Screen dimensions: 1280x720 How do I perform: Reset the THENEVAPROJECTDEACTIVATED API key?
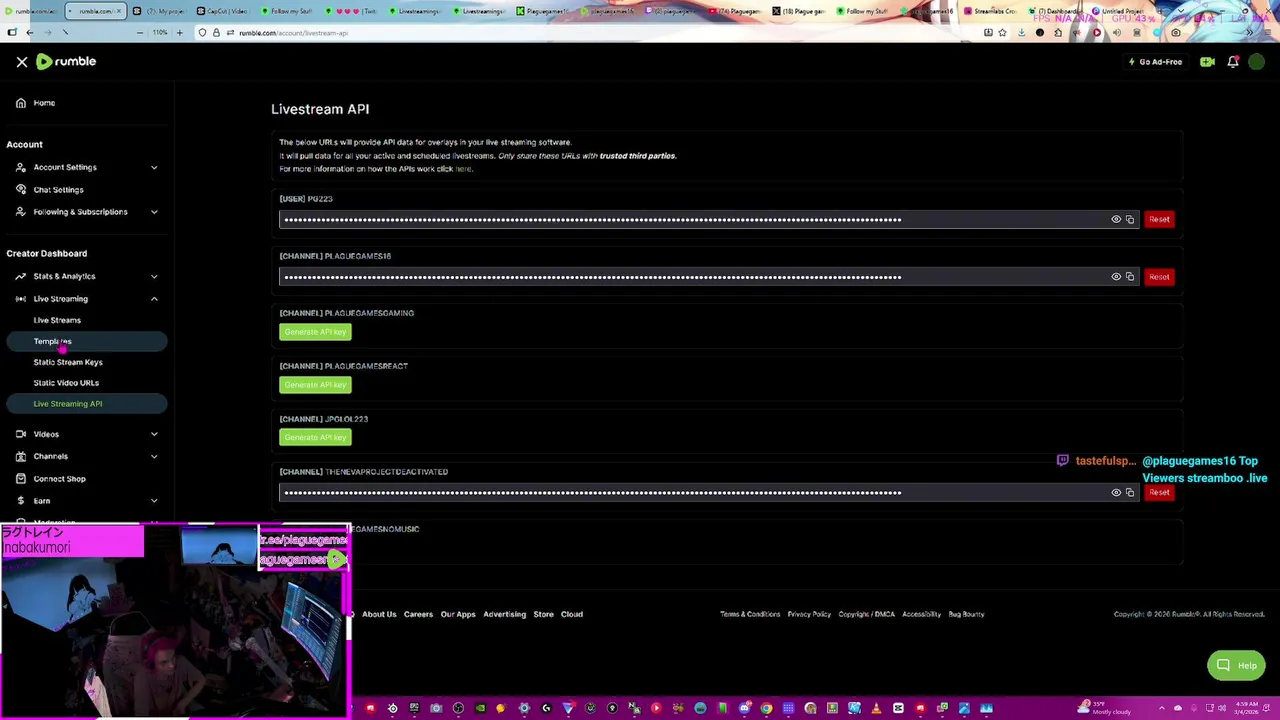click(x=1159, y=493)
